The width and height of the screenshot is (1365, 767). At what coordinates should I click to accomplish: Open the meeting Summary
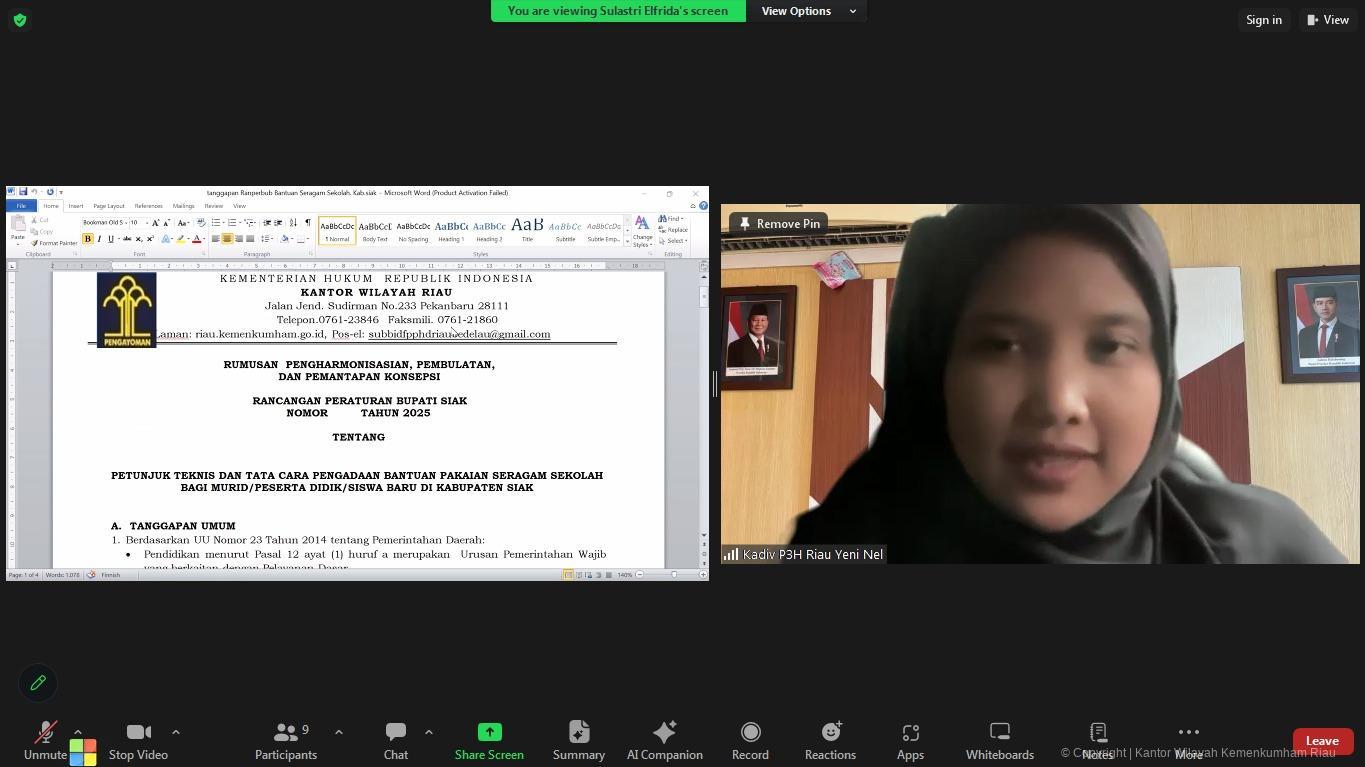(579, 741)
